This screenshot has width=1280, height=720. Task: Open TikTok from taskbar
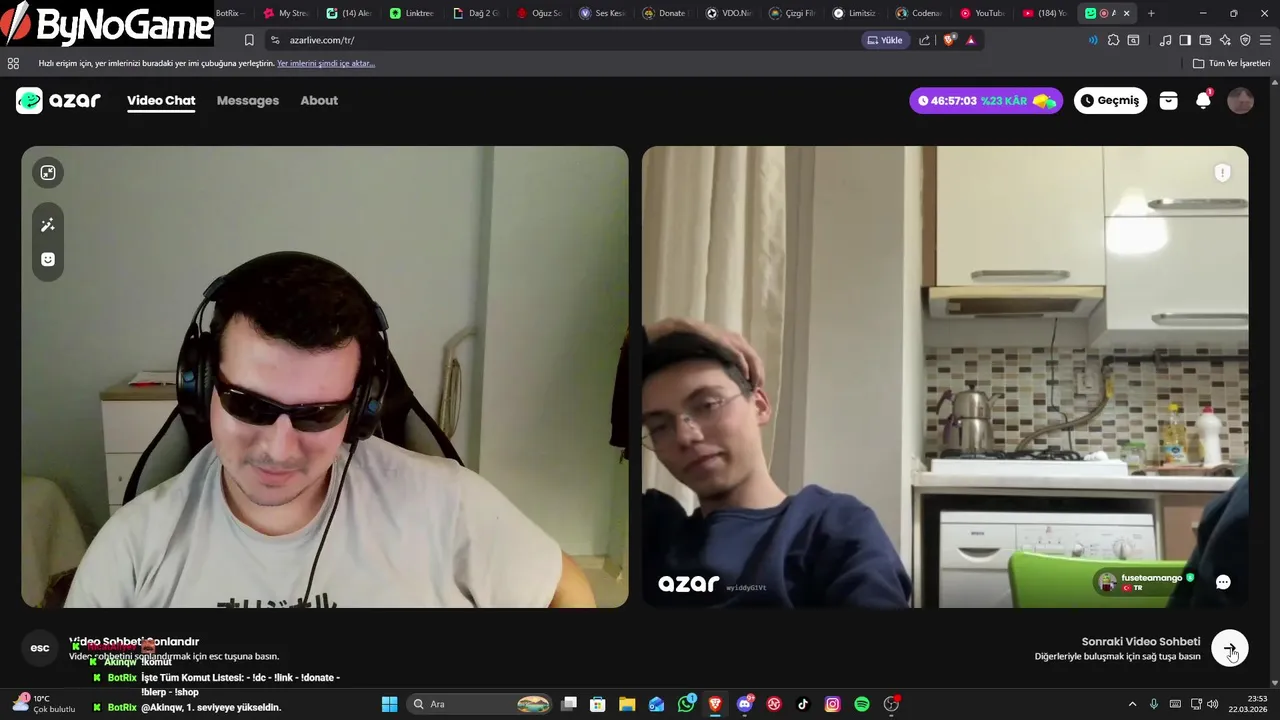[x=803, y=704]
